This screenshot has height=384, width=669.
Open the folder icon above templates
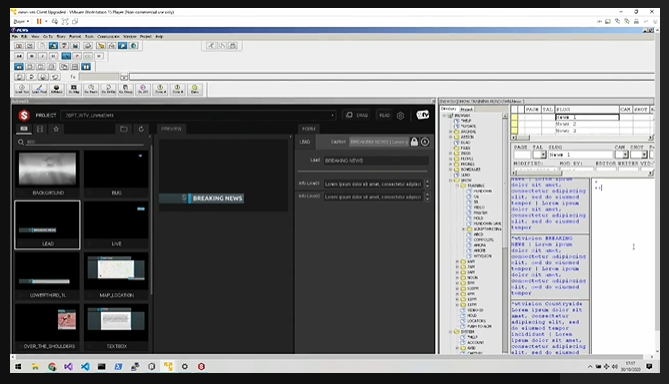(124, 129)
